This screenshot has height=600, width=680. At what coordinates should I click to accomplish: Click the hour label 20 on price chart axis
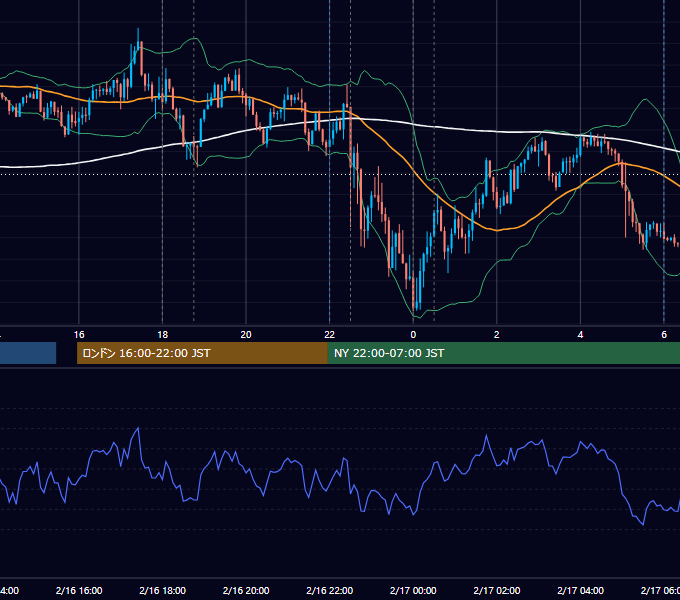(x=246, y=334)
